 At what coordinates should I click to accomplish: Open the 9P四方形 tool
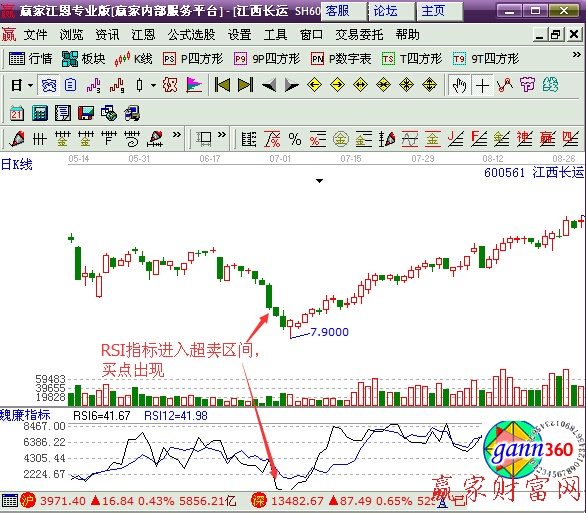267,59
